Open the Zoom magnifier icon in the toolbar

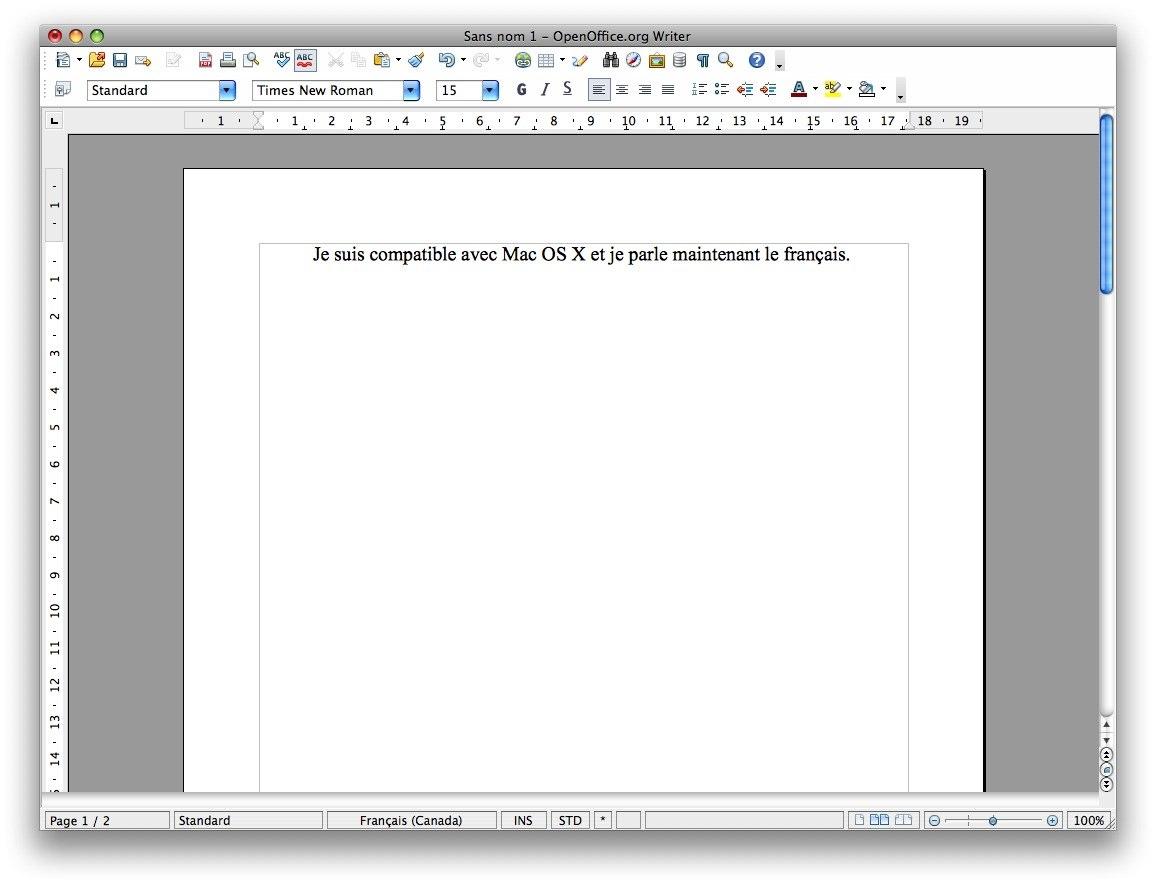pyautogui.click(x=726, y=60)
